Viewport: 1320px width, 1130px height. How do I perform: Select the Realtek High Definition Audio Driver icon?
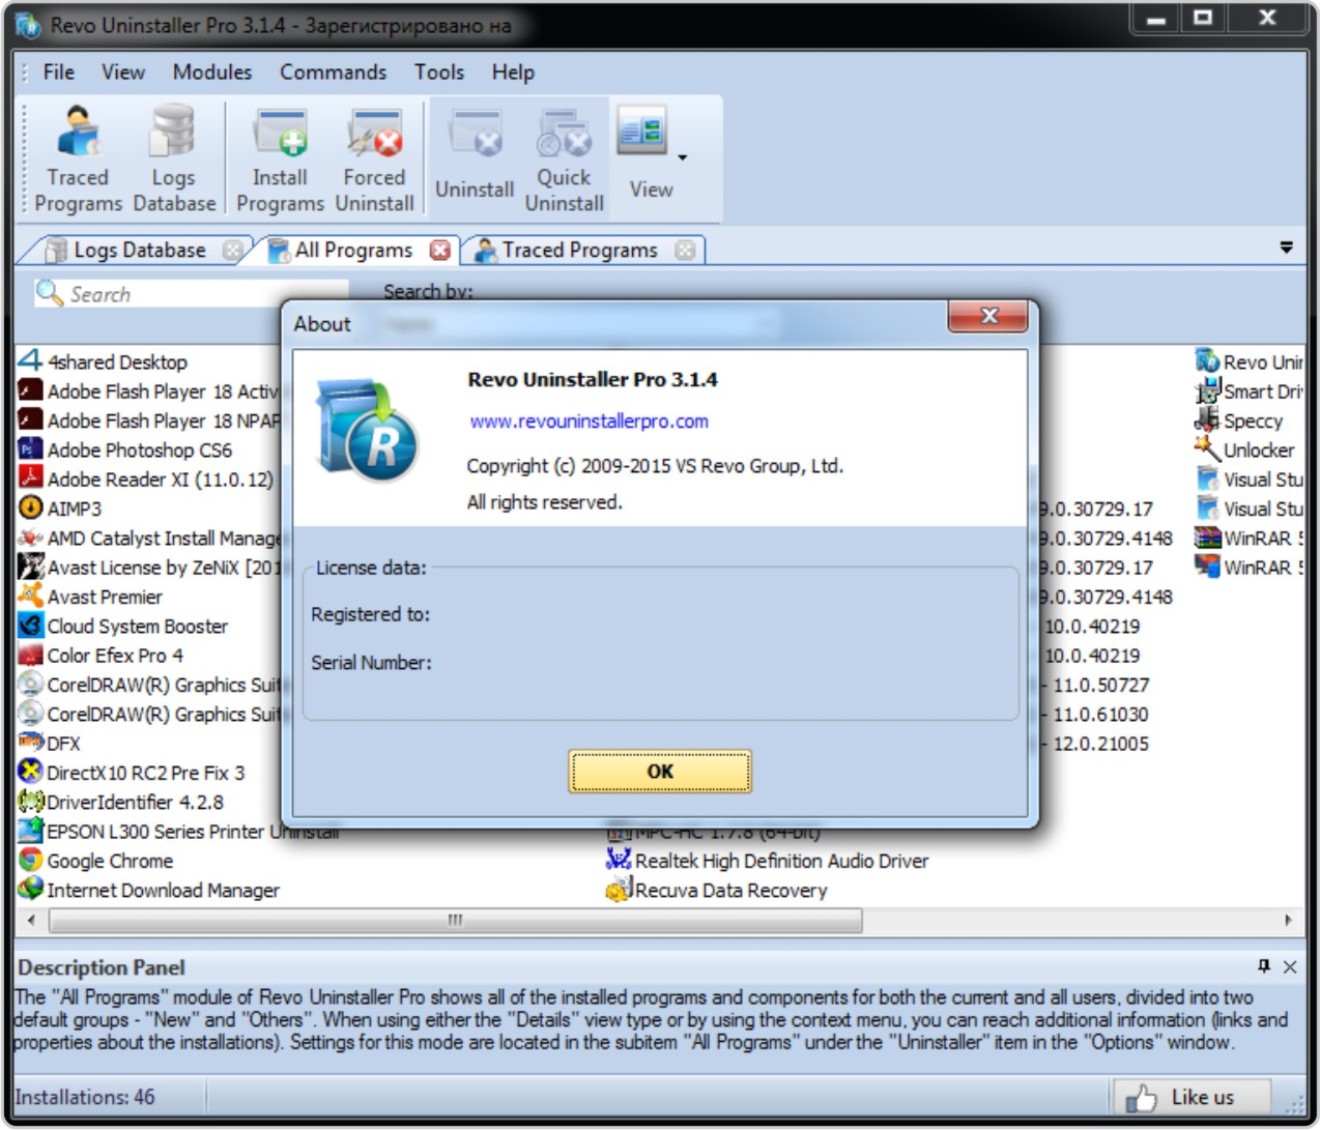tap(618, 859)
